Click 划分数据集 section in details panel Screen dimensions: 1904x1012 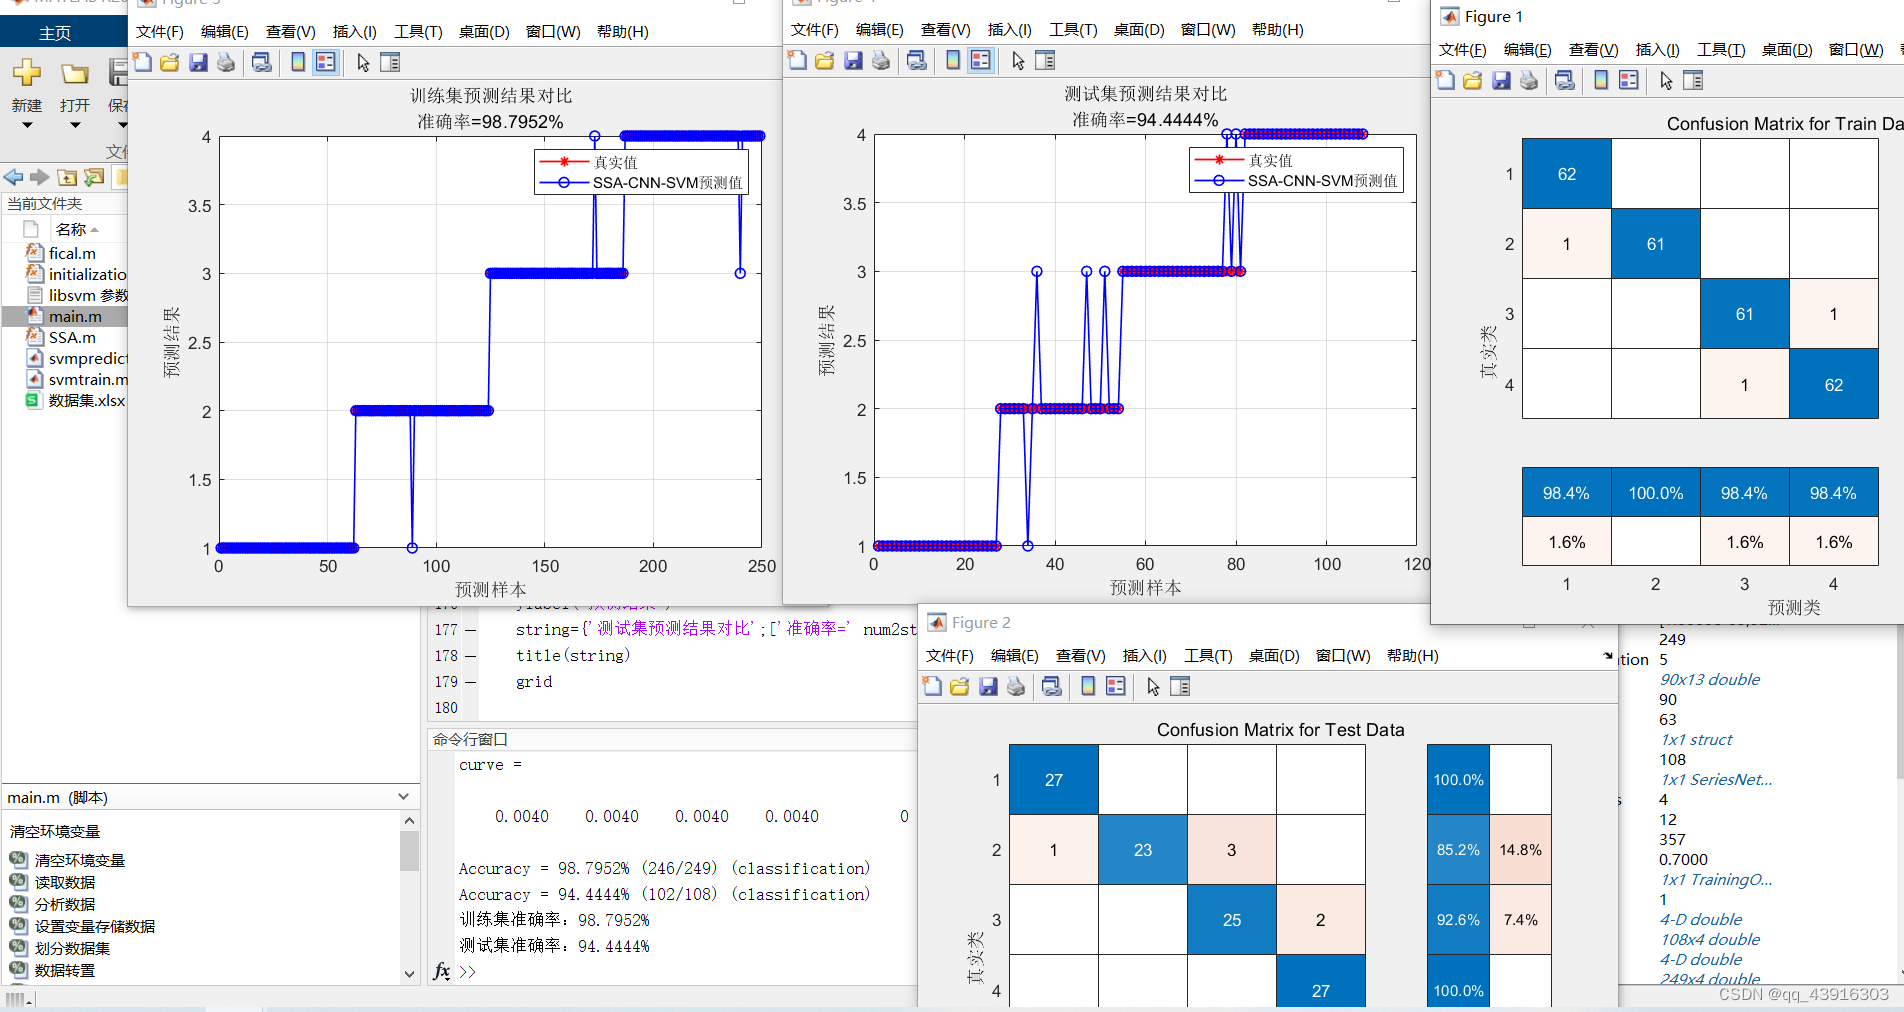72,948
